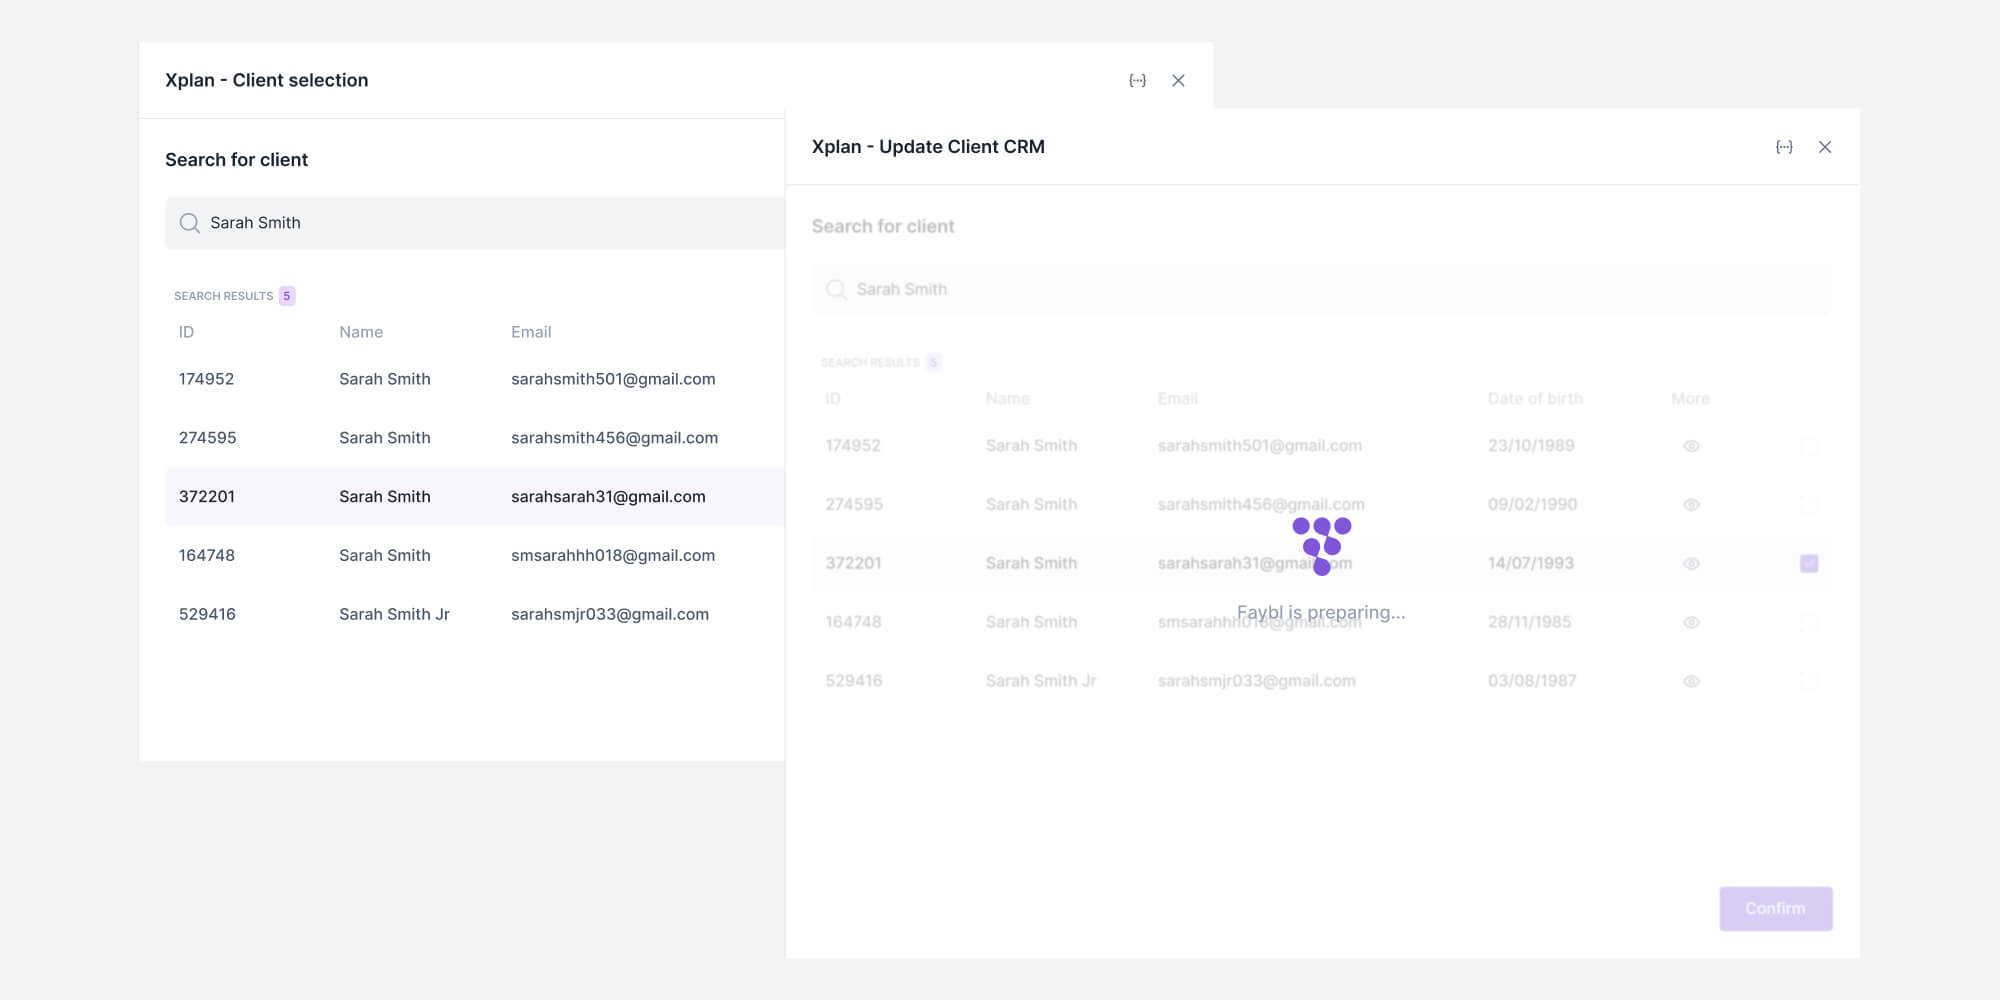Image resolution: width=2000 pixels, height=1000 pixels.
Task: Focus the Sarah Smith search field in Client selection
Action: [475, 223]
